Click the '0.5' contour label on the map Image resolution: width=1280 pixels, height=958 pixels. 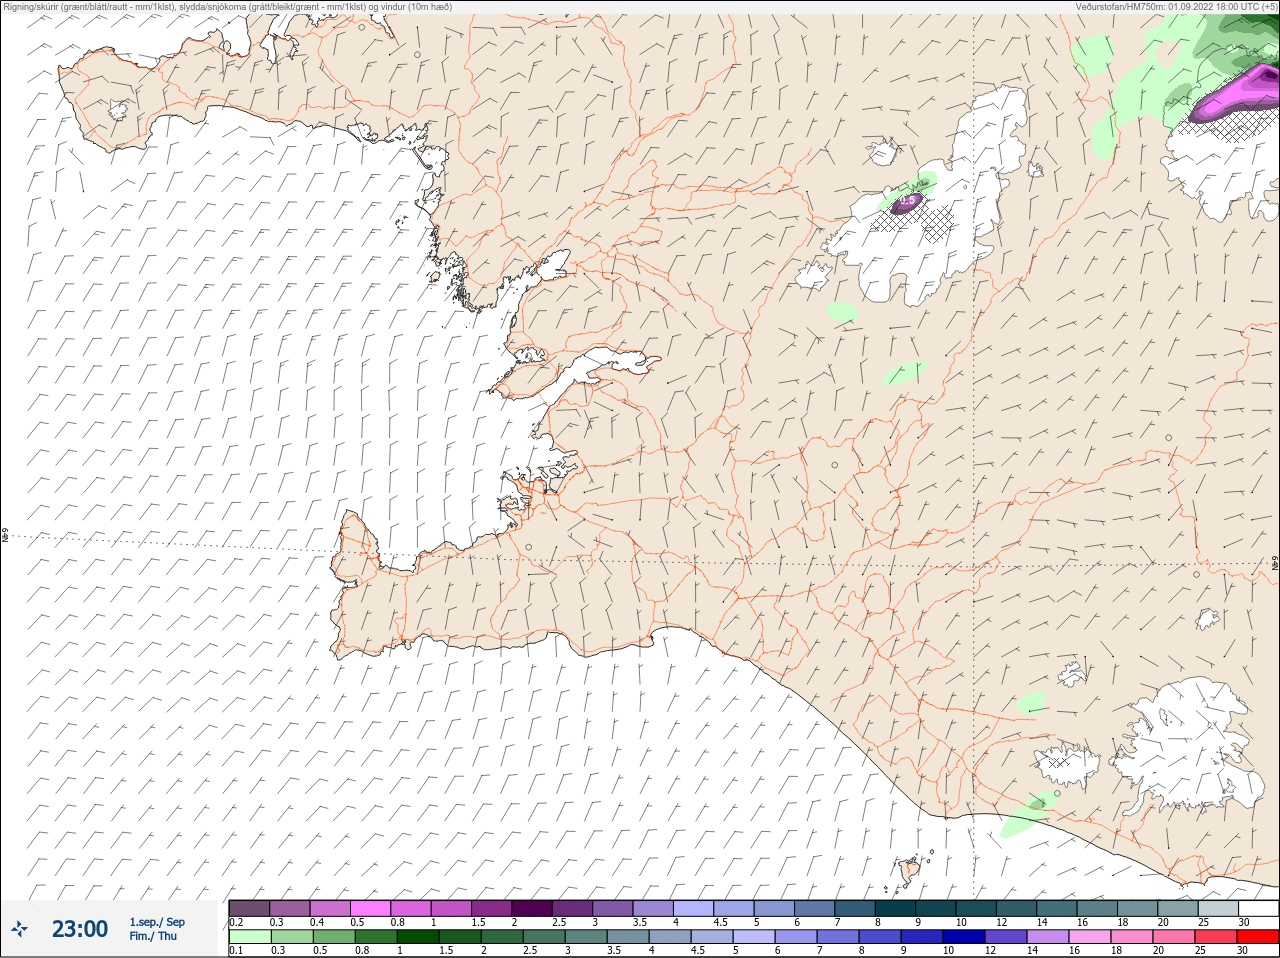(x=907, y=201)
